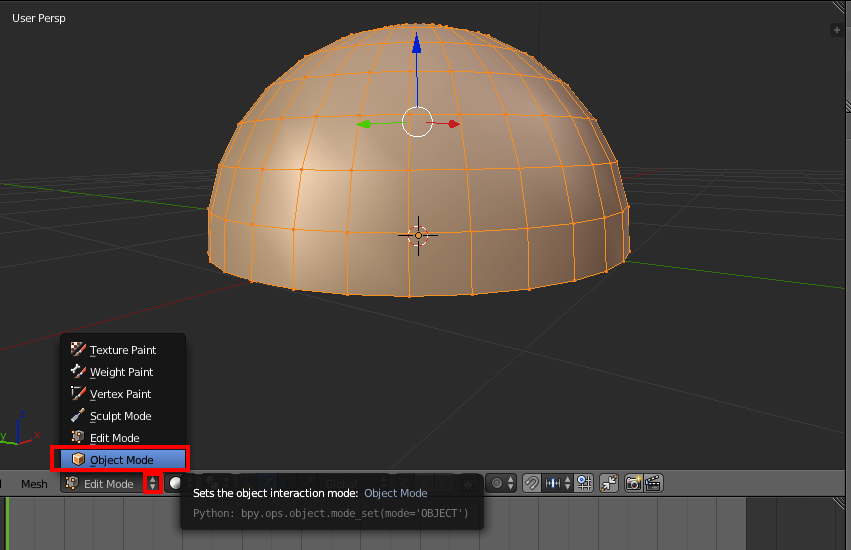851x550 pixels.
Task: Click the Weight Paint brush icon
Action: [x=78, y=371]
